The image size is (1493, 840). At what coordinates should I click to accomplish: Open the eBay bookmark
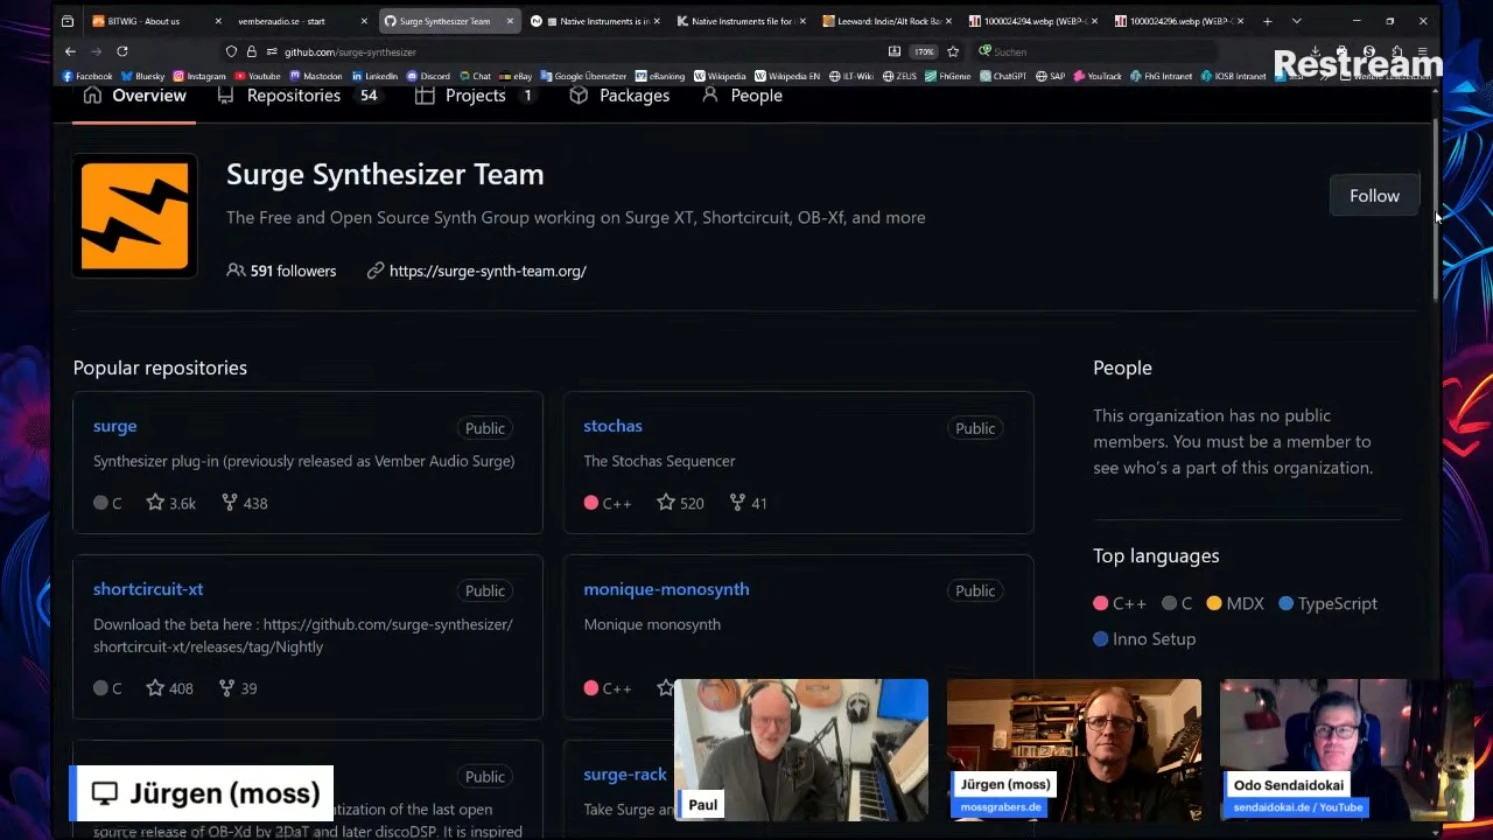click(516, 76)
